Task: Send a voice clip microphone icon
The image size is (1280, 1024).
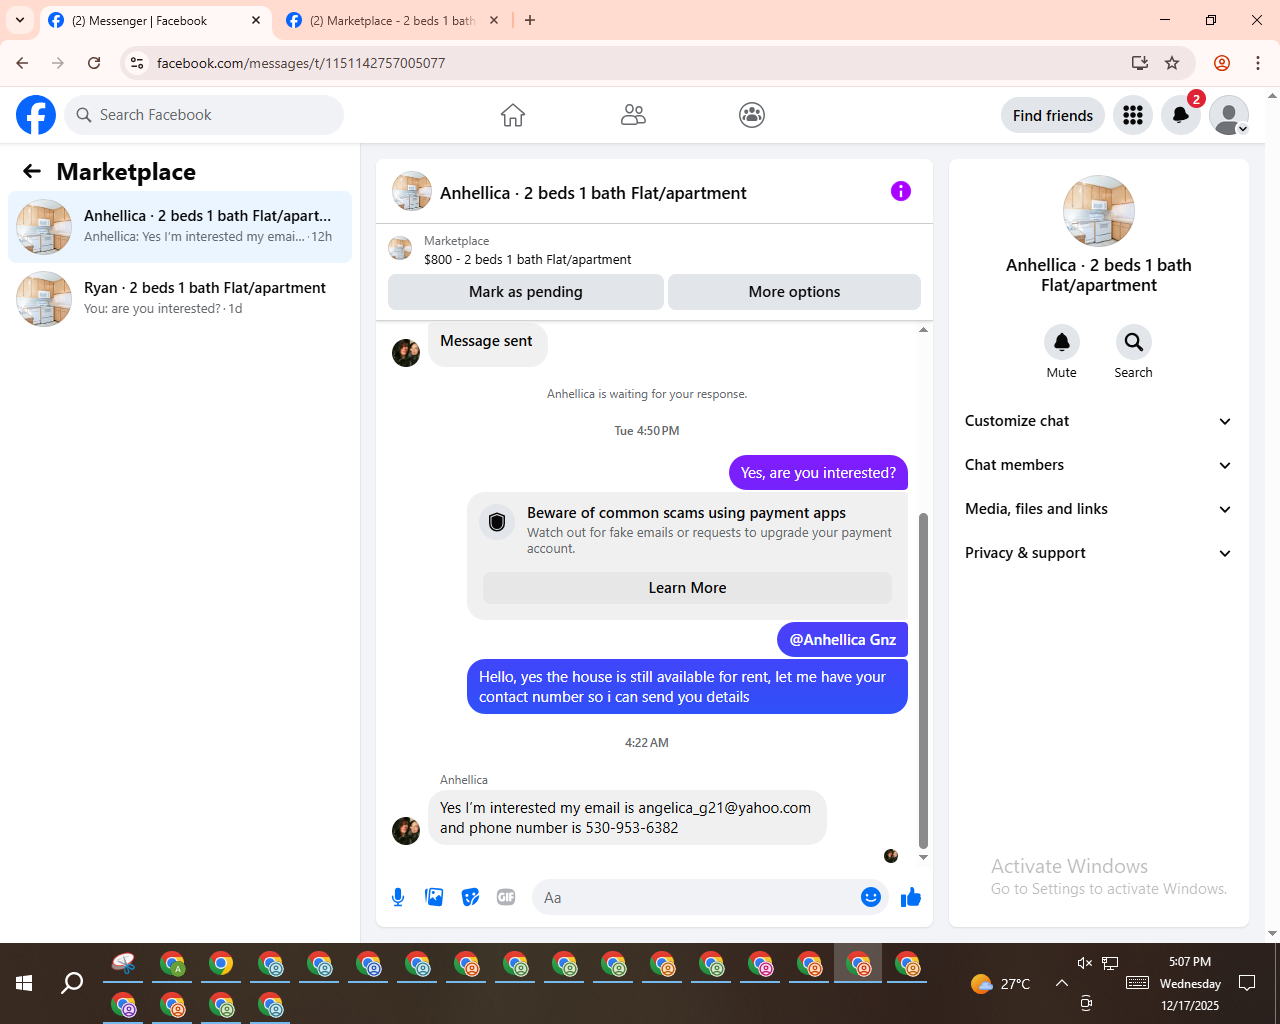Action: [398, 897]
